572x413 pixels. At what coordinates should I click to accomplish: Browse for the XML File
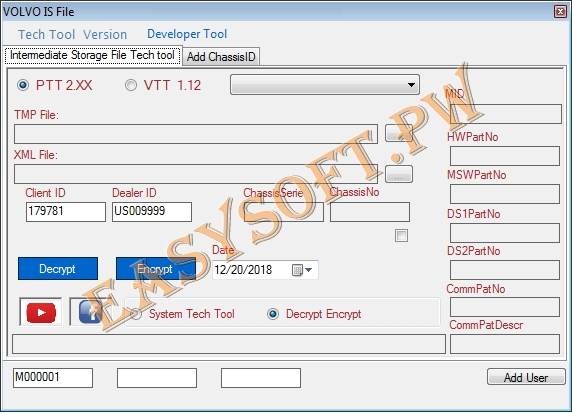399,174
